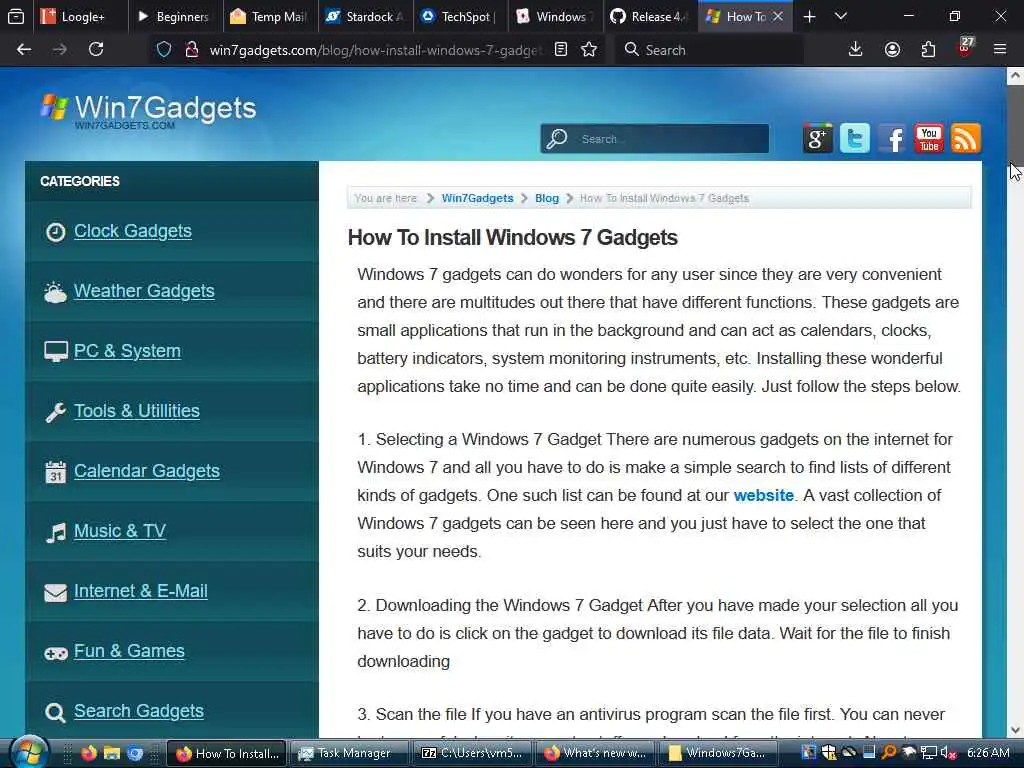
Task: Click the address bar URL
Action: [x=376, y=50]
